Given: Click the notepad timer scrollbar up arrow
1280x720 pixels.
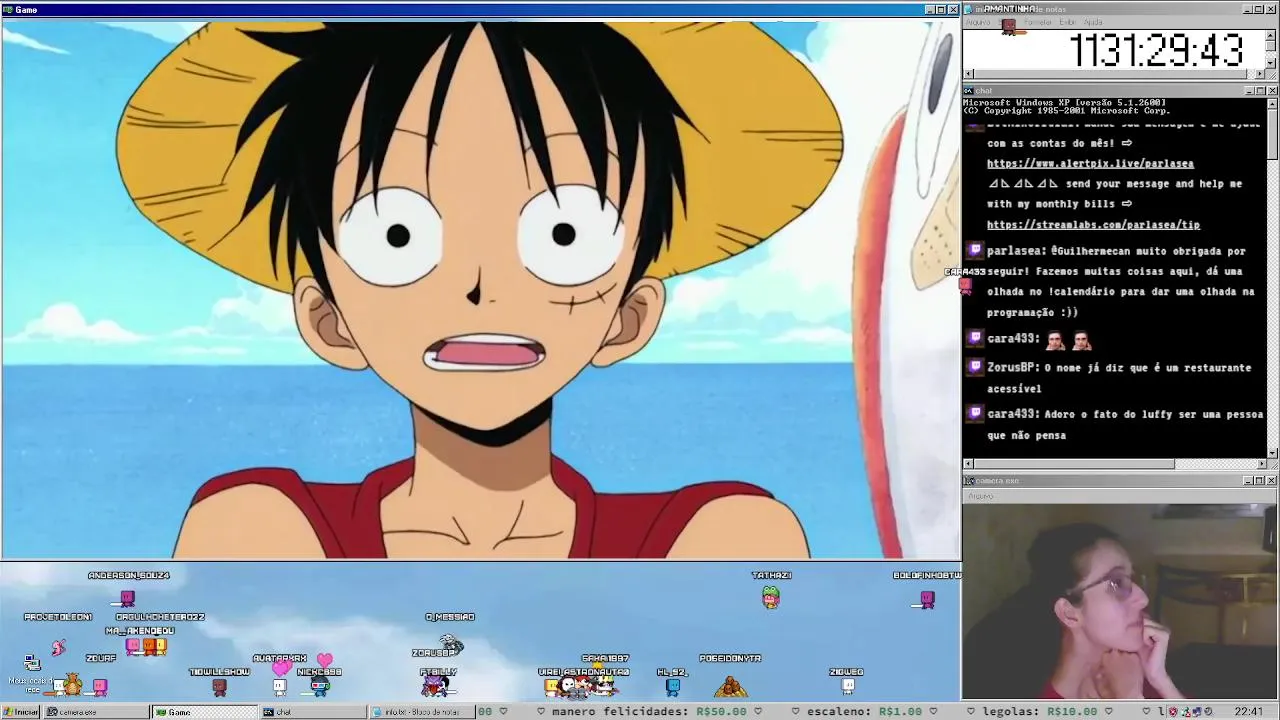Looking at the screenshot, I should pos(1272,35).
